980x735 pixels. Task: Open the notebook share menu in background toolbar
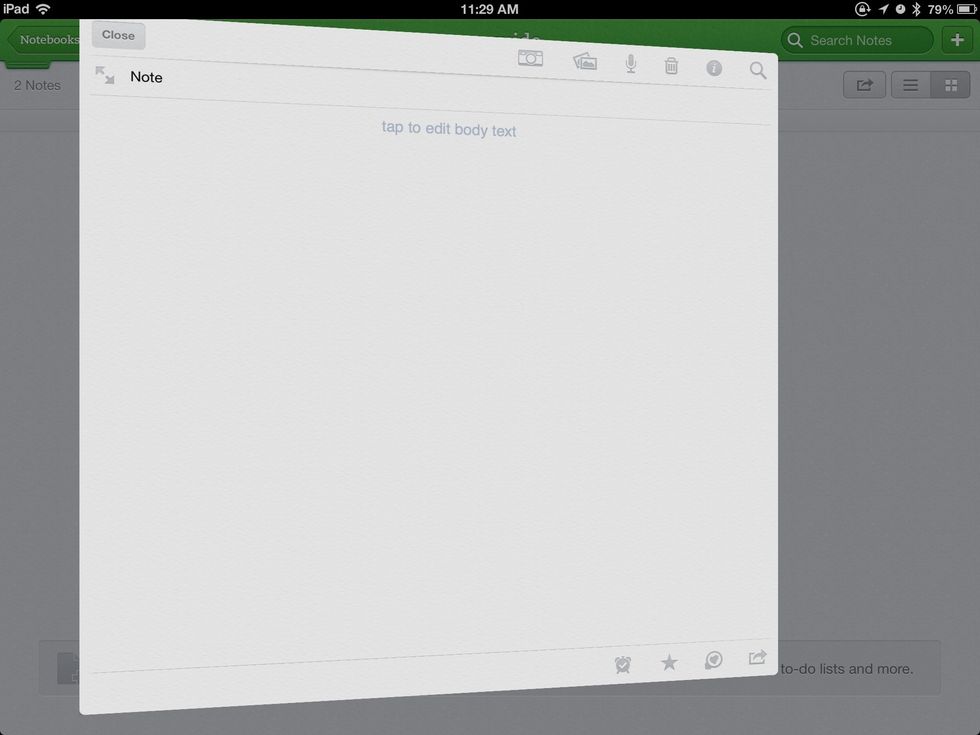tap(863, 84)
